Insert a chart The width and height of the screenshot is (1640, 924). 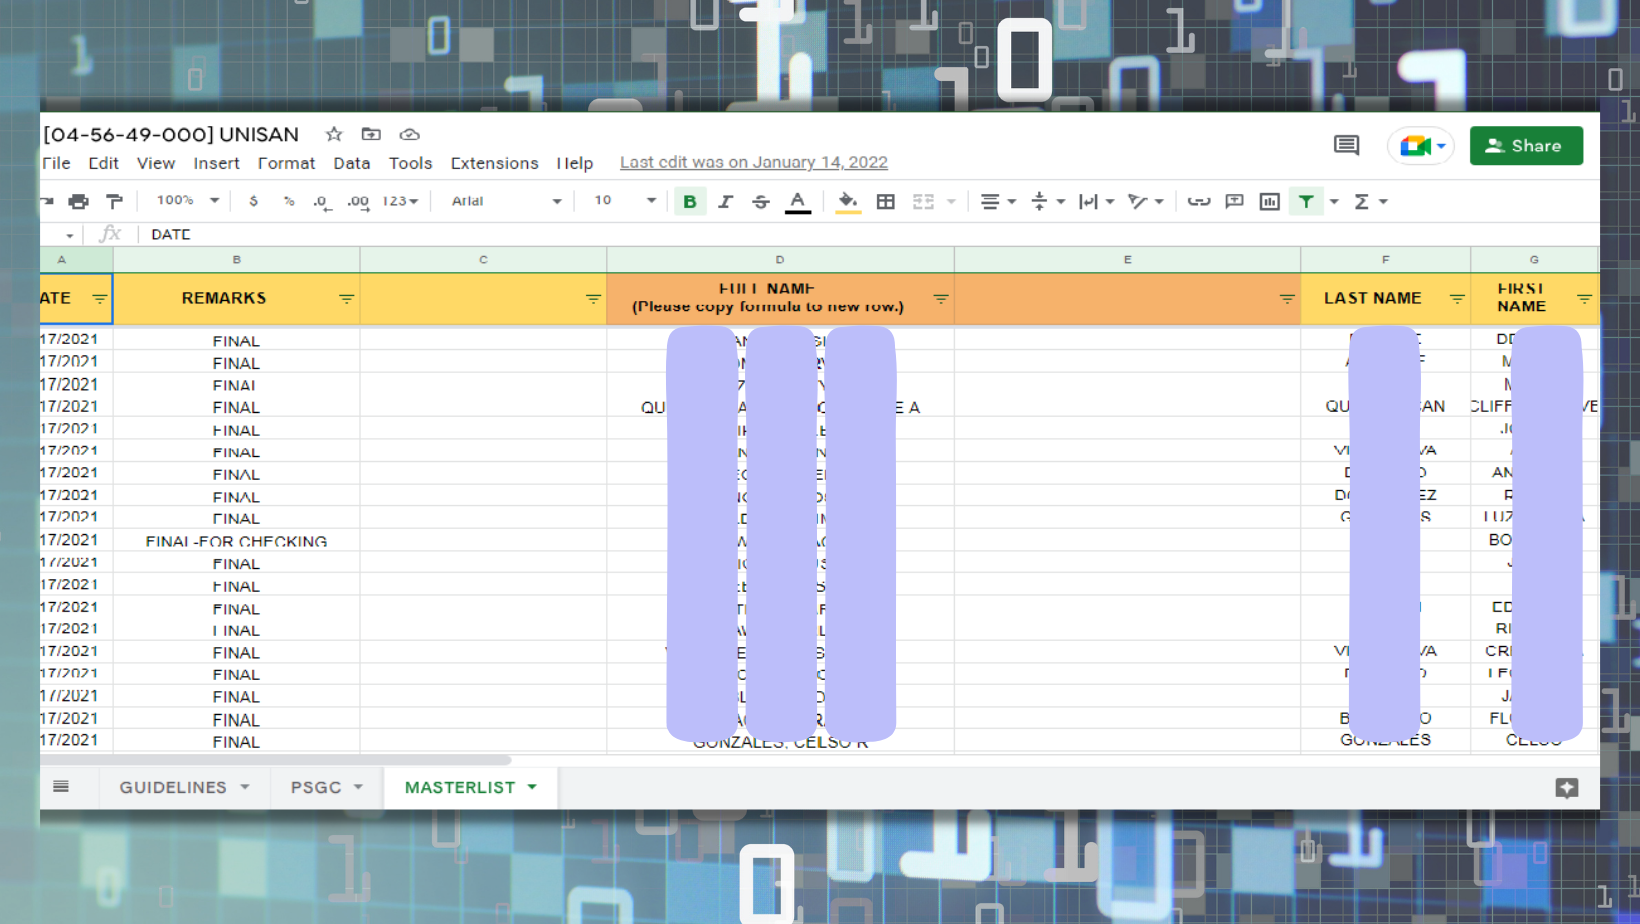click(x=1270, y=201)
